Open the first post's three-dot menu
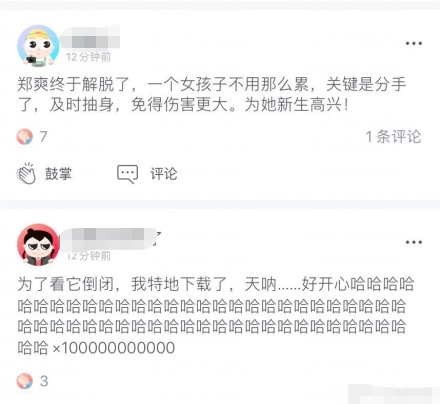Screen dimensions: 440x404 click(414, 43)
